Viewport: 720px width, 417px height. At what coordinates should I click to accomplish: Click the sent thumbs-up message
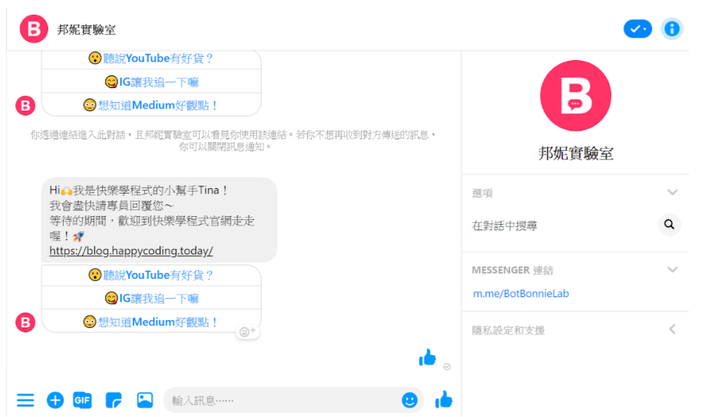[x=428, y=357]
